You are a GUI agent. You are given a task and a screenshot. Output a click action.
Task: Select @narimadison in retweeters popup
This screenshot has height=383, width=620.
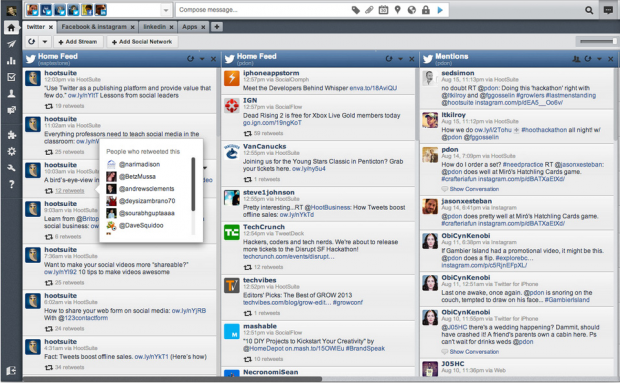point(140,164)
